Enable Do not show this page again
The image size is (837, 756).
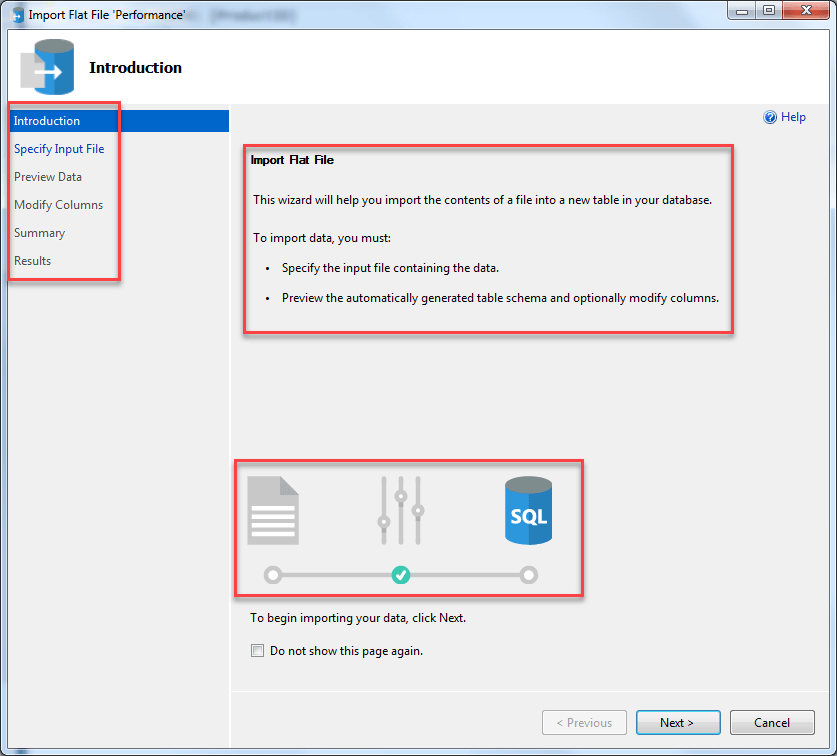coord(257,650)
